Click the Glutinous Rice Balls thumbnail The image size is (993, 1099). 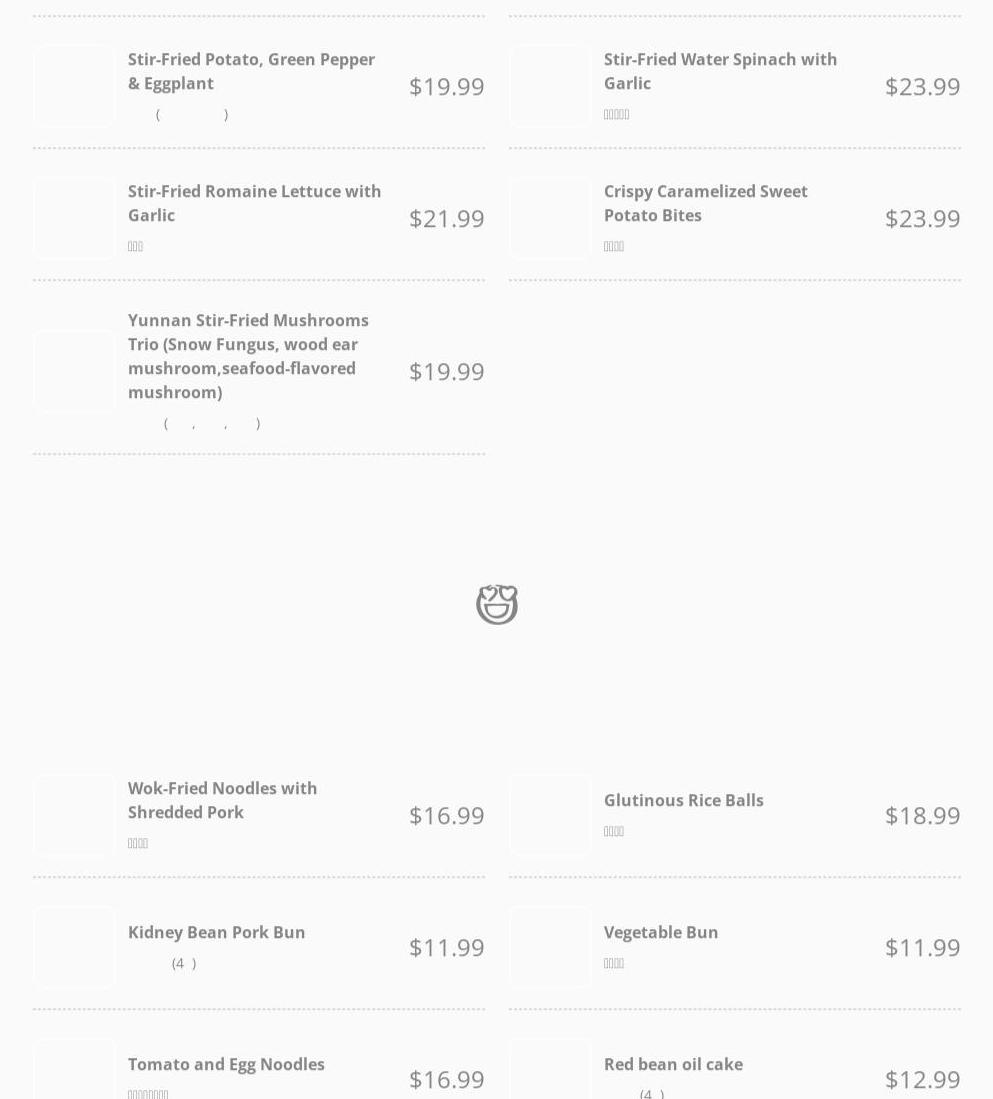click(x=550, y=815)
